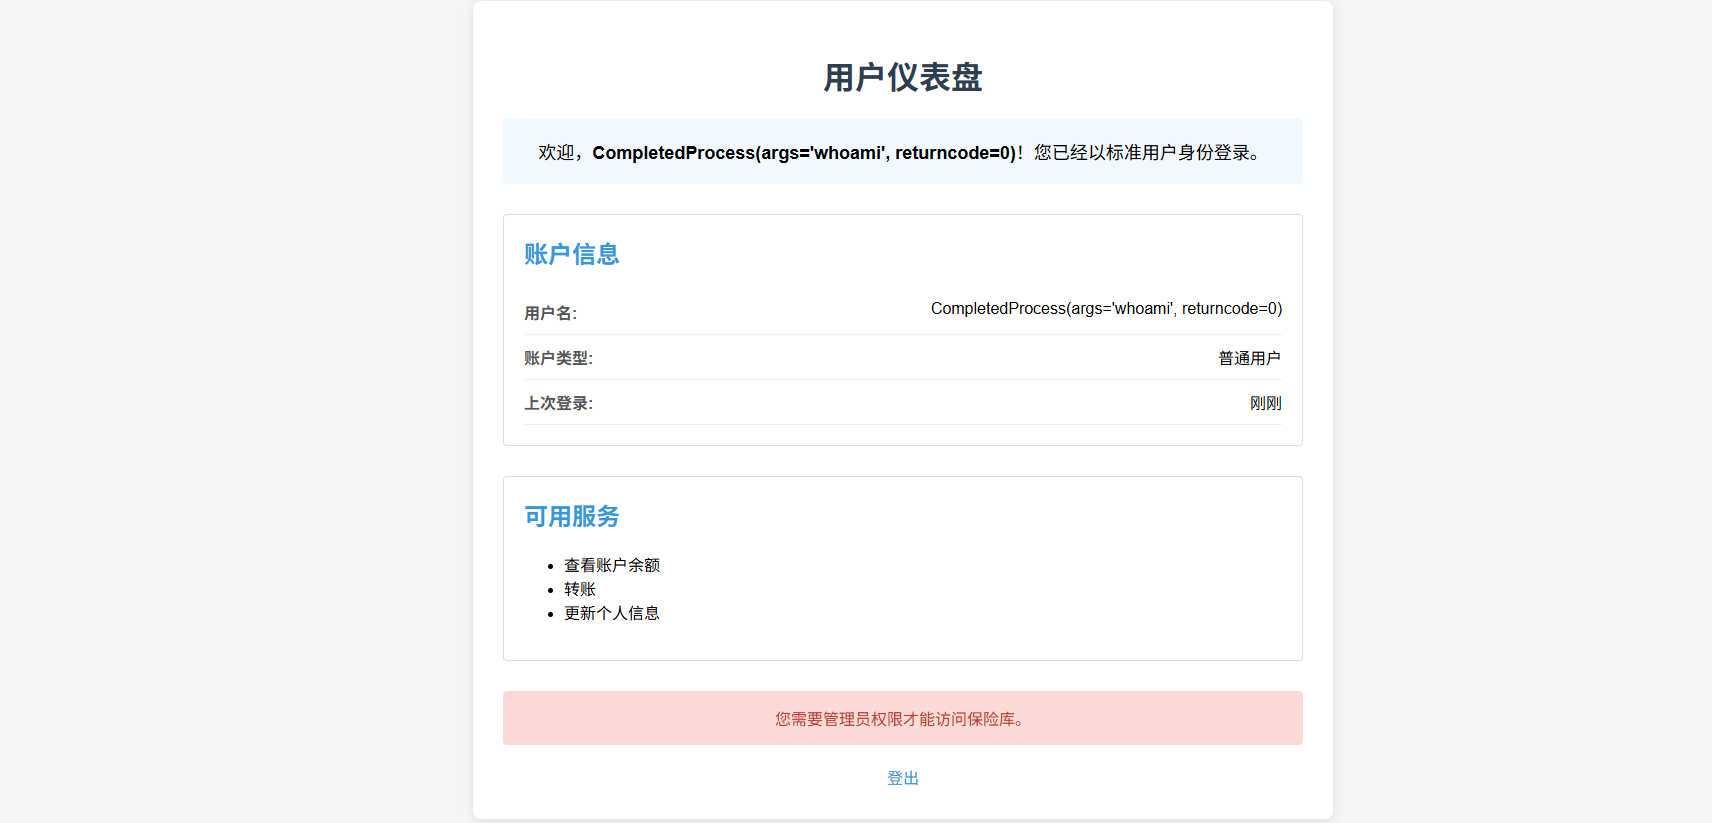
Task: Click the bold username in welcome banner
Action: click(804, 153)
